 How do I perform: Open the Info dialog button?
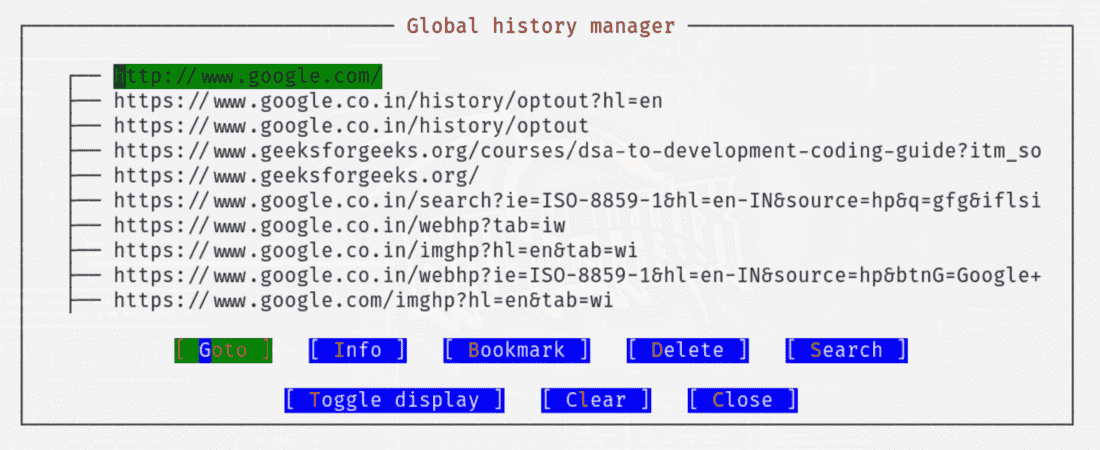coord(358,350)
